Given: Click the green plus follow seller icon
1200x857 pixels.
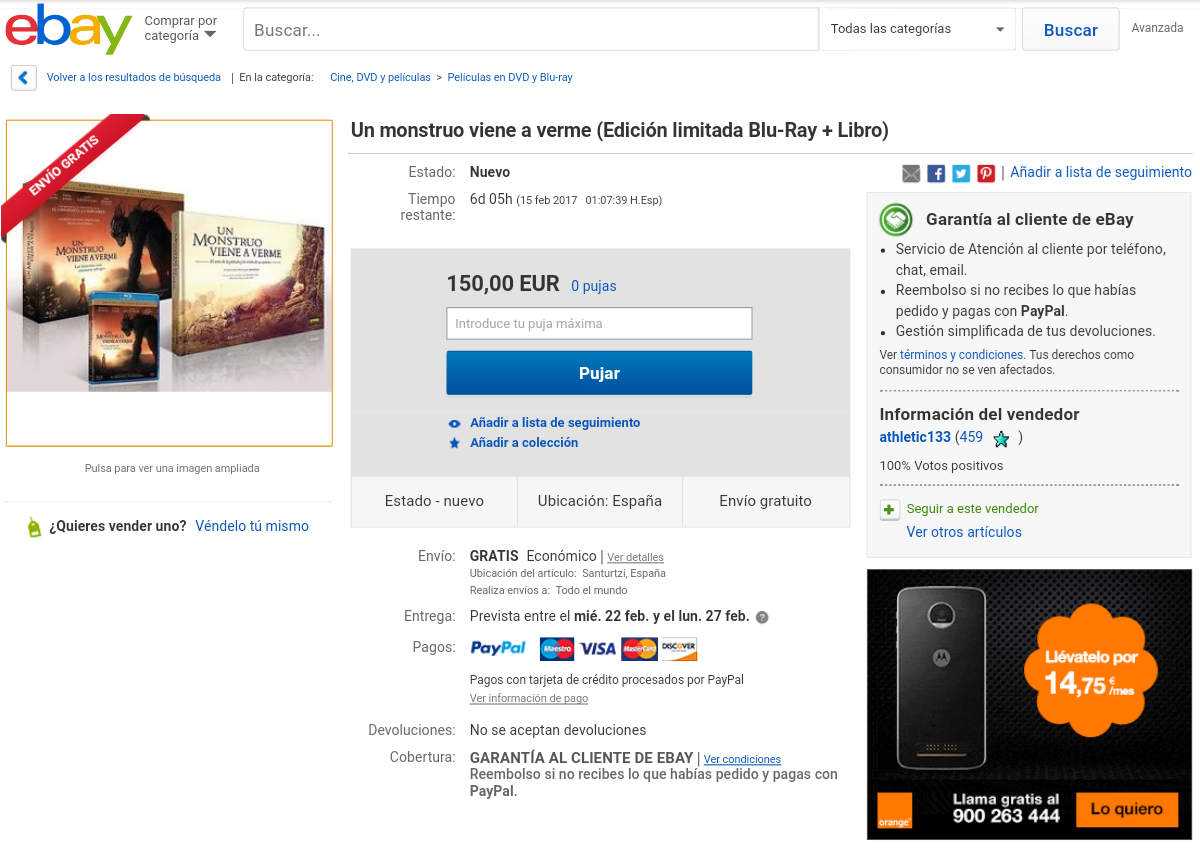Looking at the screenshot, I should click(x=889, y=510).
